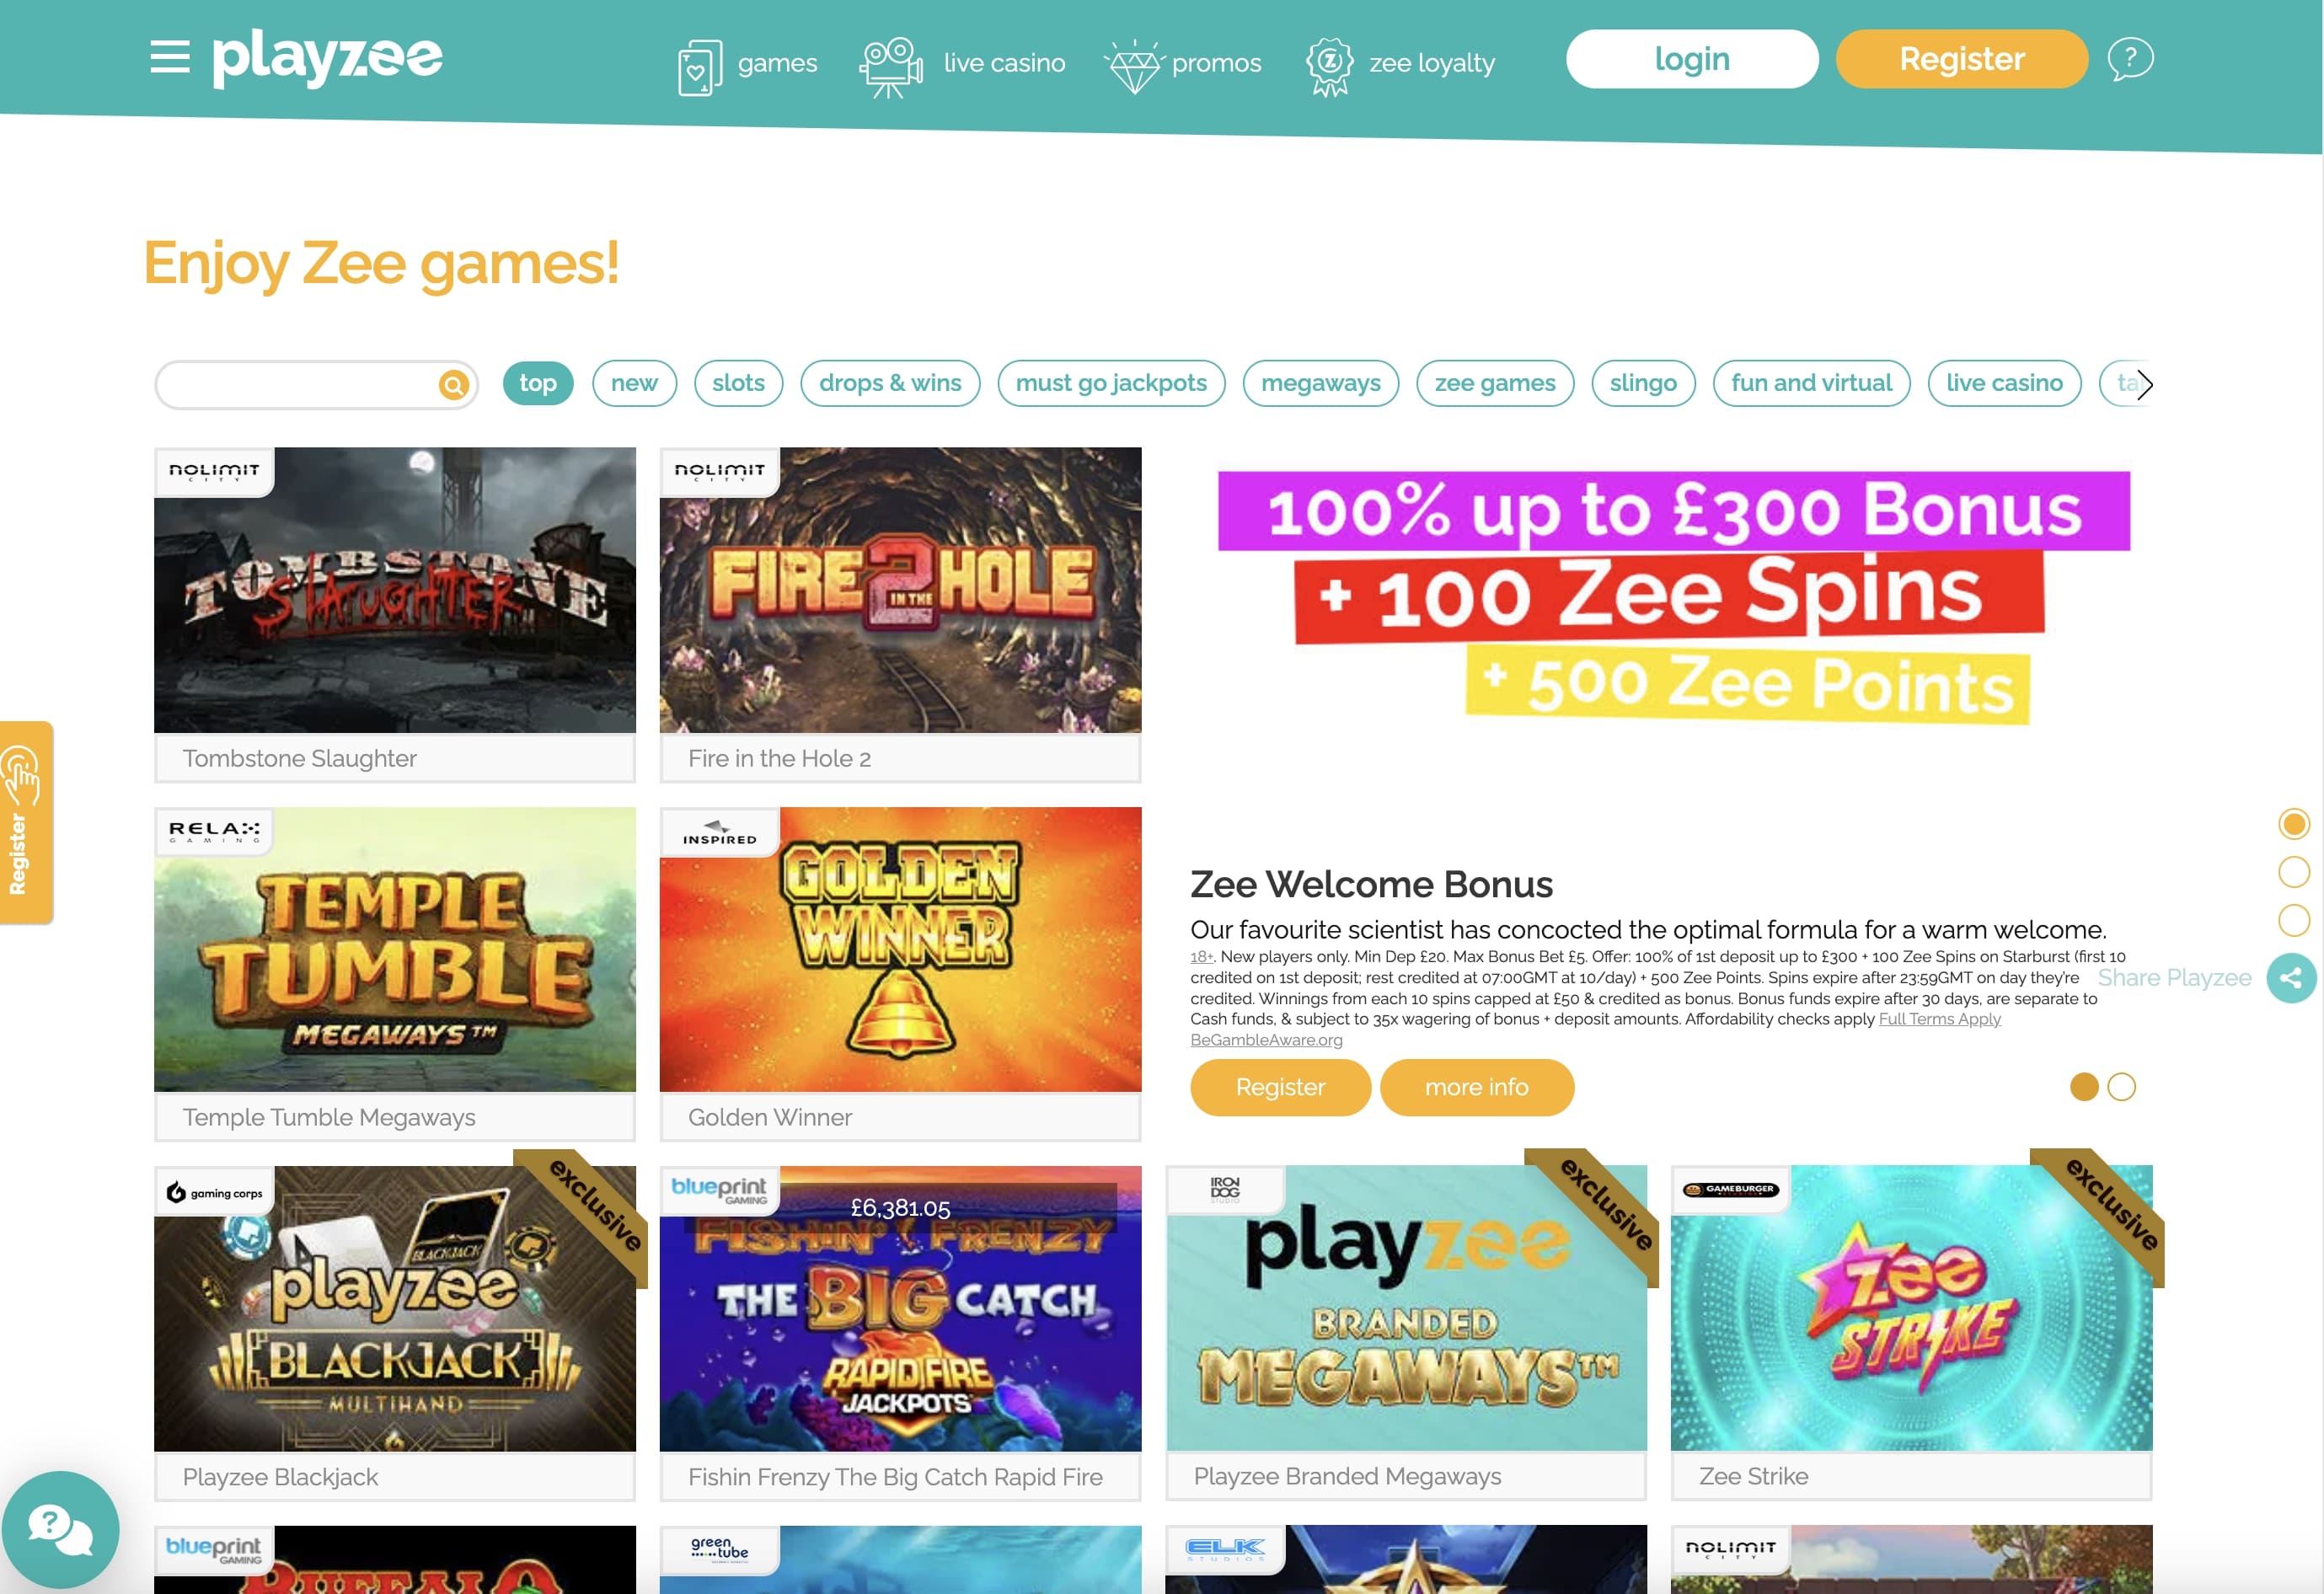Click the login button
Screen dimensions: 2324x1594
coord(1692,59)
